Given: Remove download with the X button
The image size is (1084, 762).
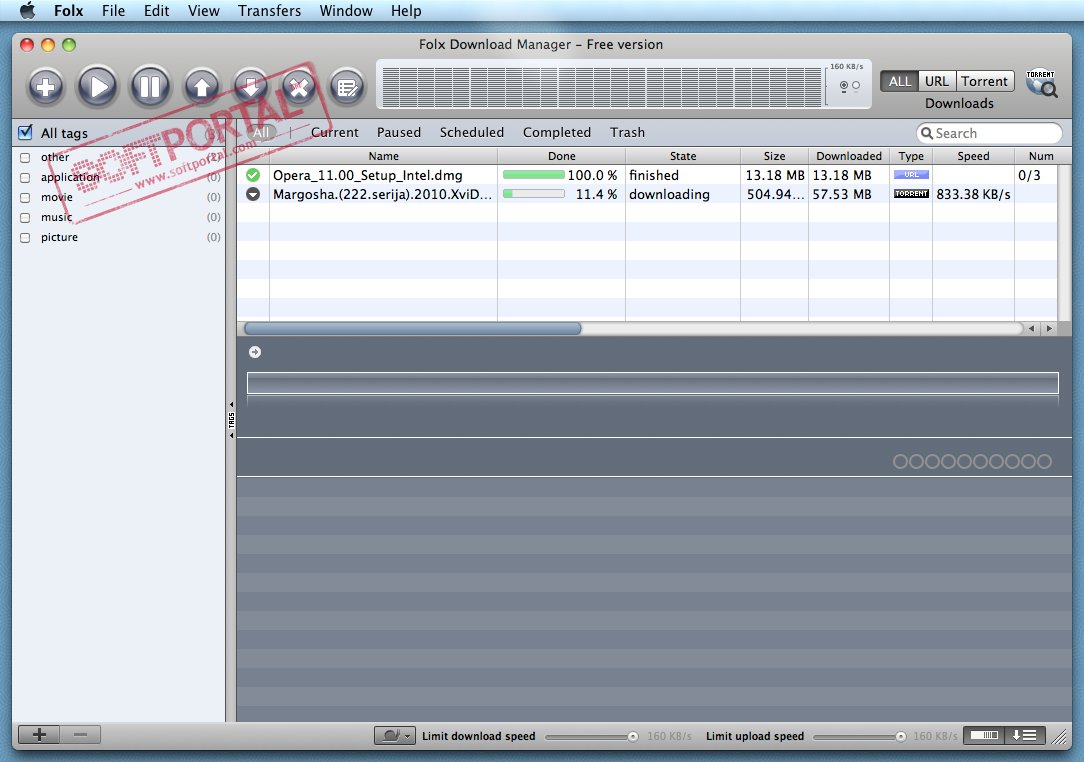Looking at the screenshot, I should tap(299, 87).
